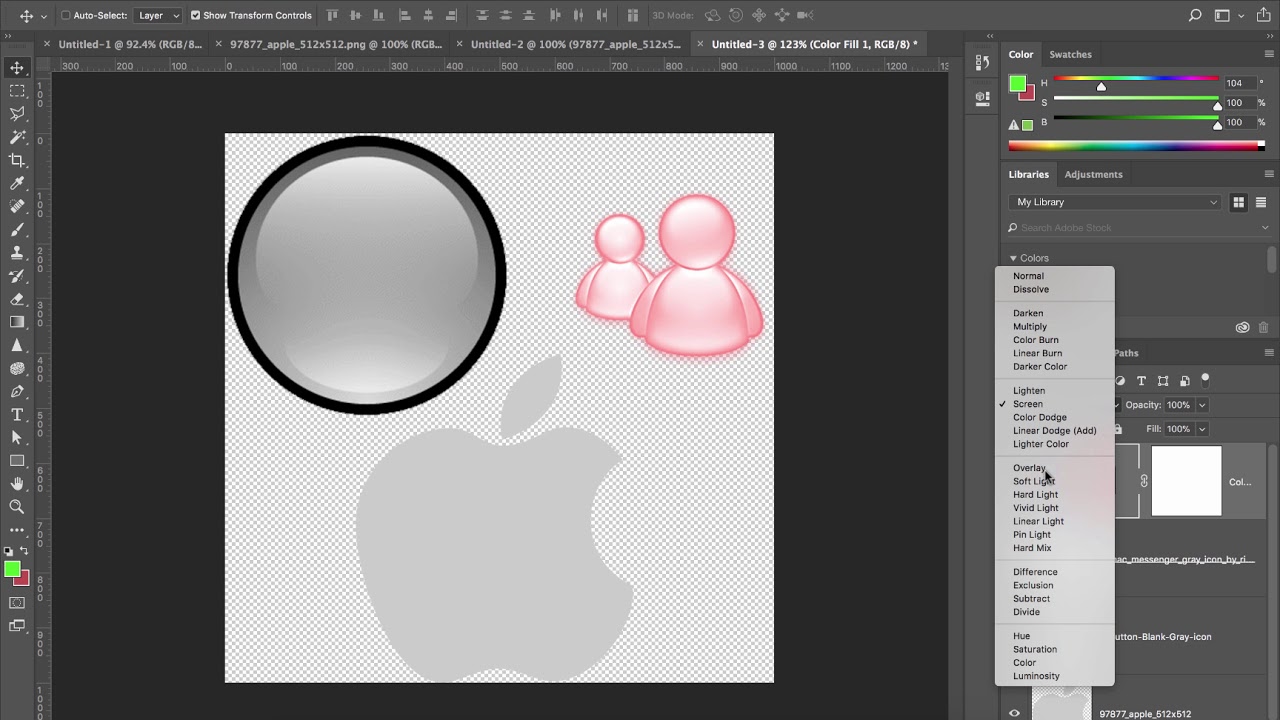This screenshot has width=1280, height=720.
Task: Open the Paths panel tab
Action: [1126, 353]
